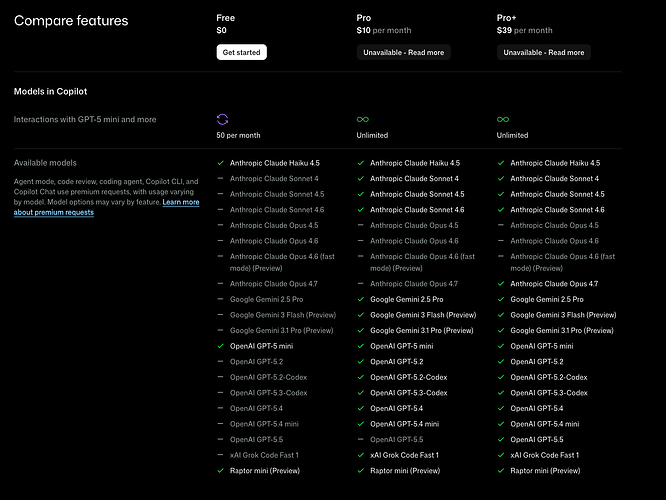
Task: Click the Pro+ plan name heading
Action: 506,18
